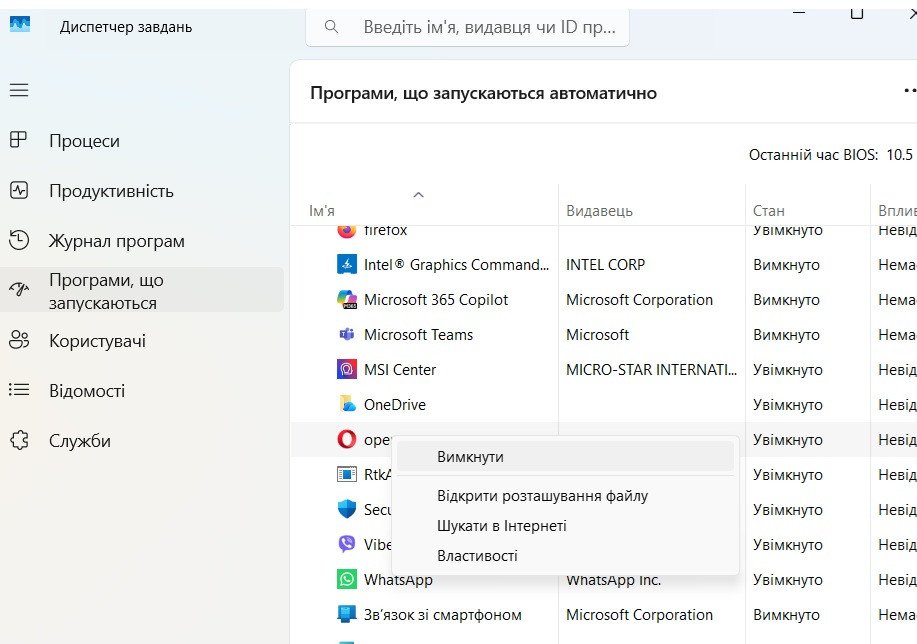Open the Процеси page icon
This screenshot has width=917, height=644.
point(19,140)
